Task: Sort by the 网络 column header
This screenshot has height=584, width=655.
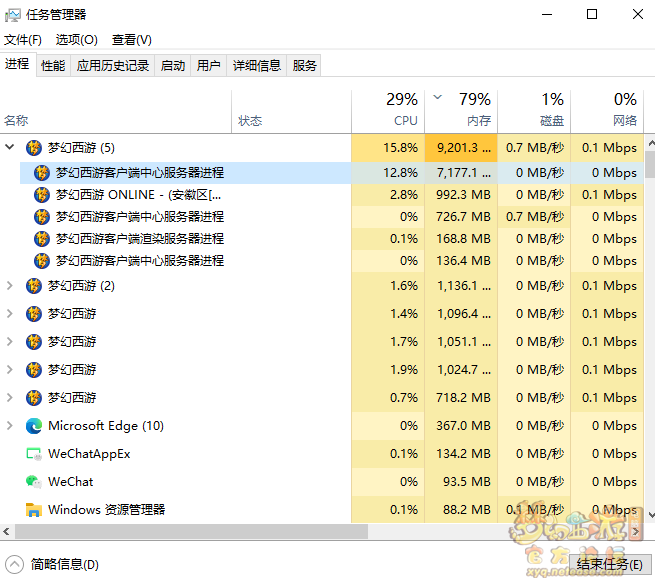Action: tap(607, 112)
